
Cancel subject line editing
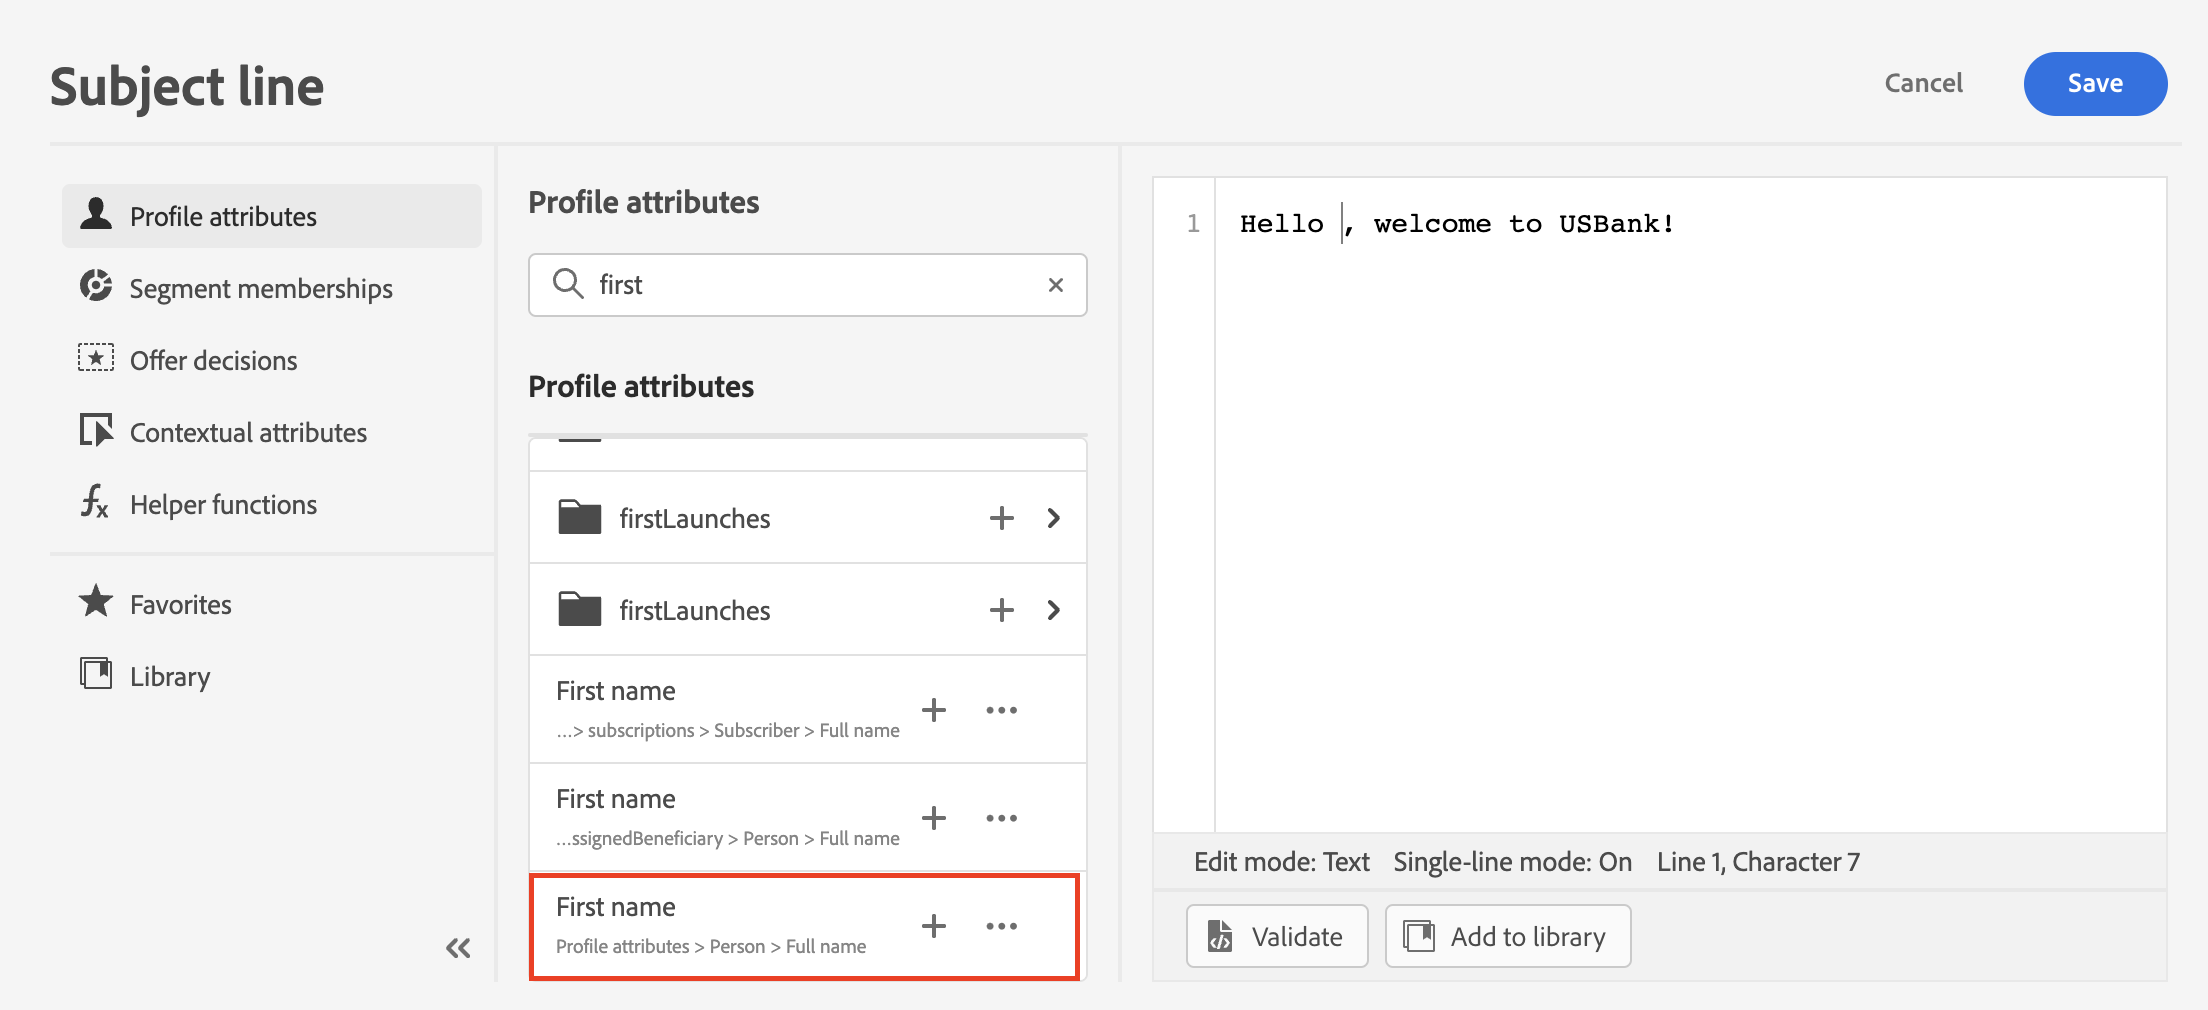point(1923,83)
